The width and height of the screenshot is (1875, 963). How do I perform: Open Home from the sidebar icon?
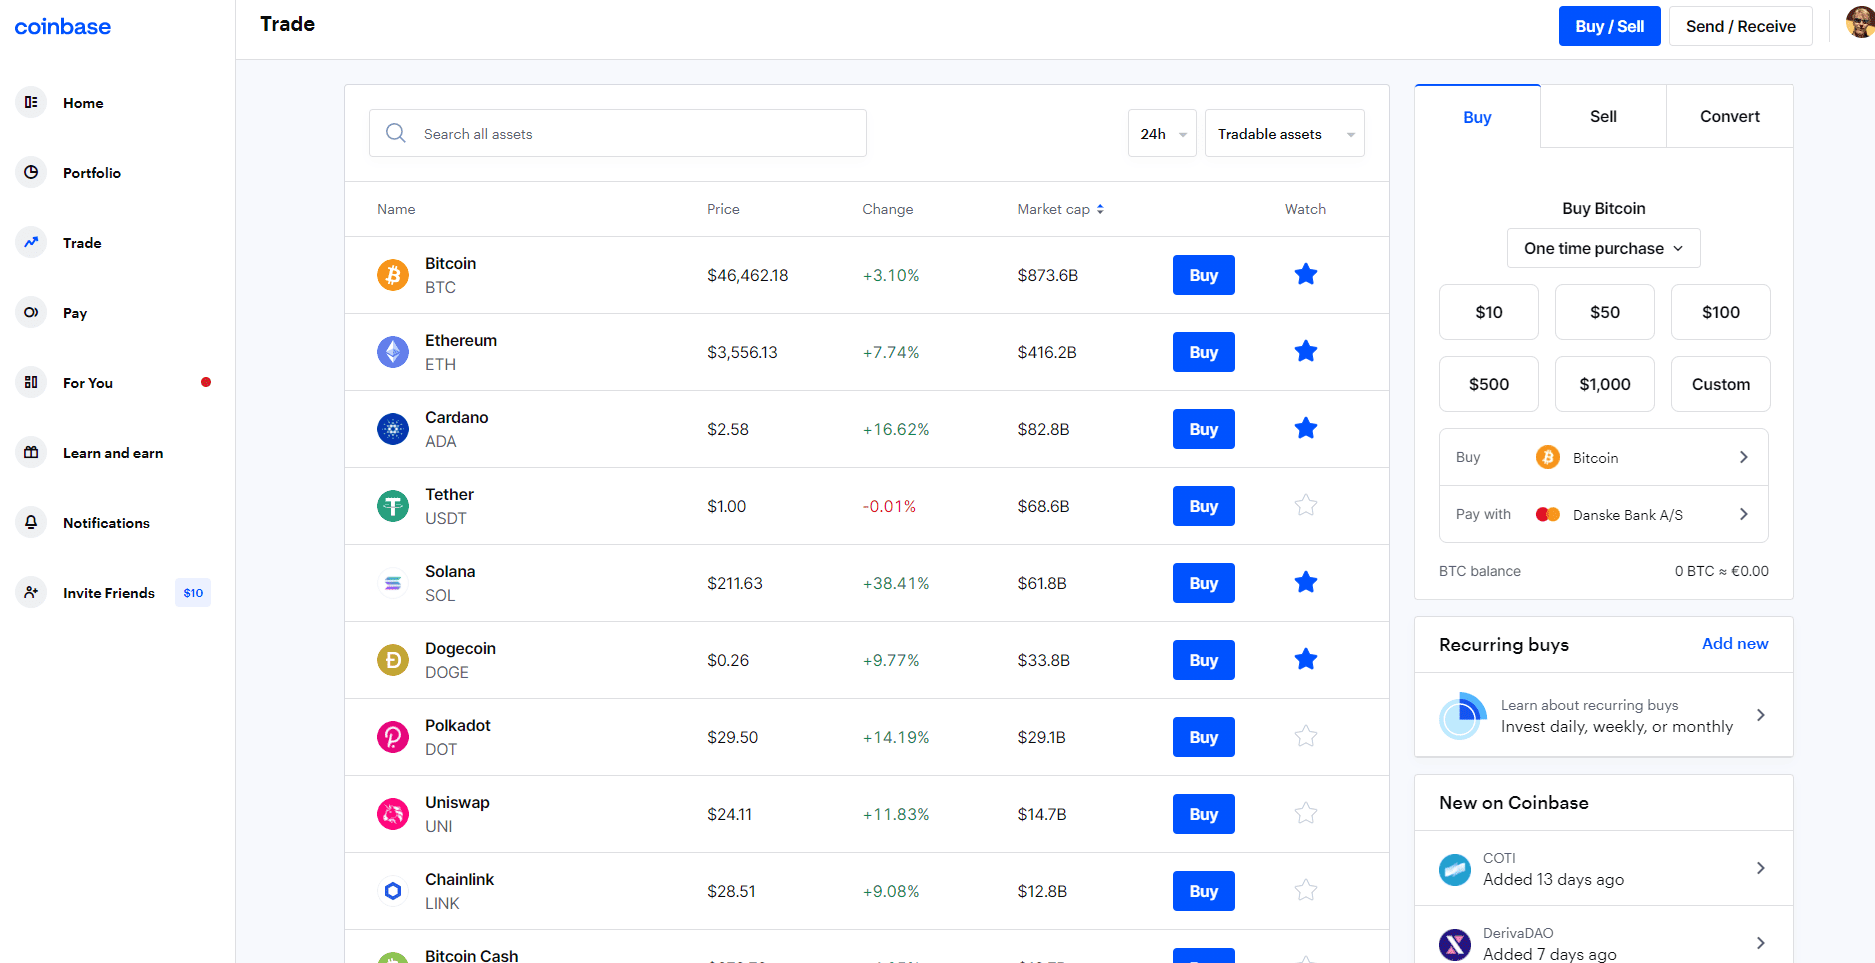[31, 102]
